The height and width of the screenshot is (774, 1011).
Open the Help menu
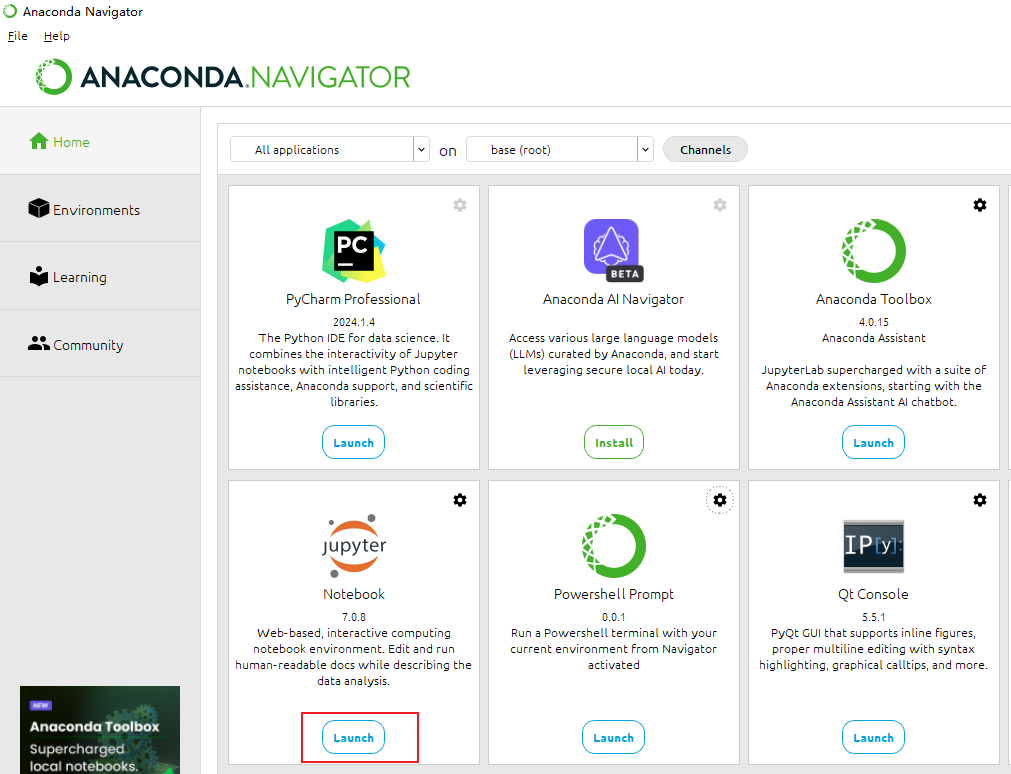pos(57,36)
